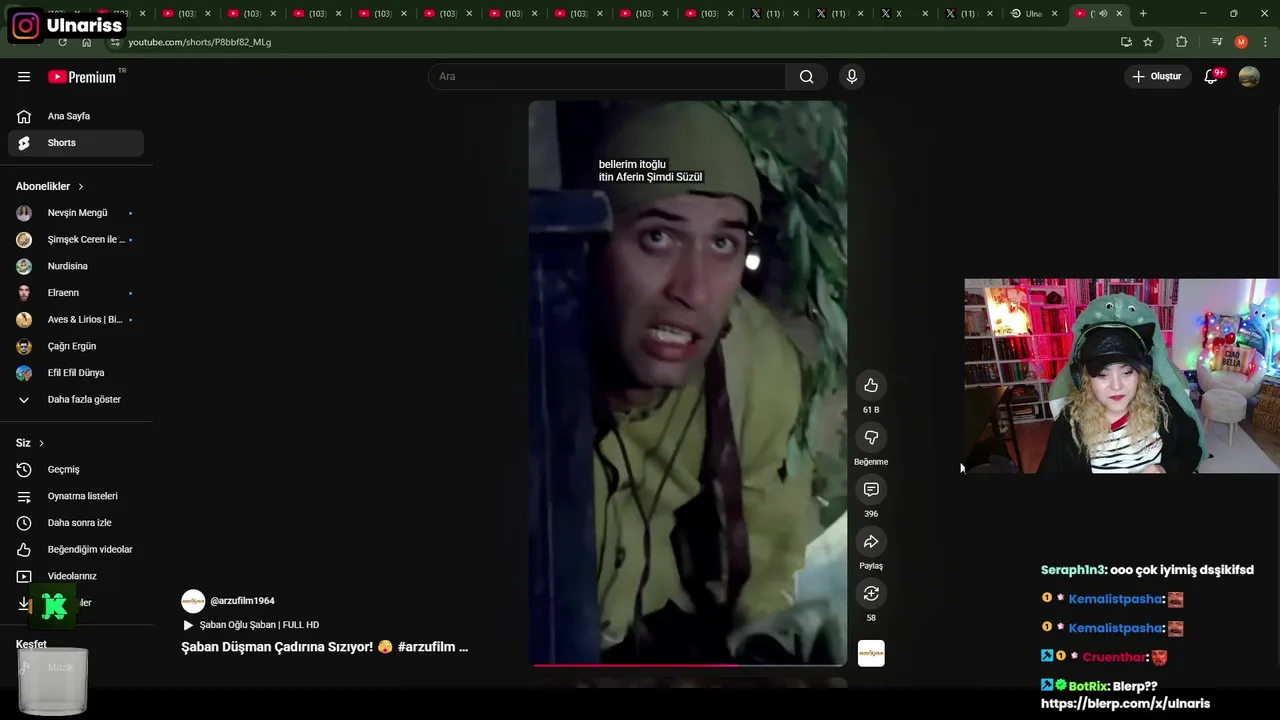Focus the Ara search field
The image size is (1280, 720).
[x=607, y=77]
